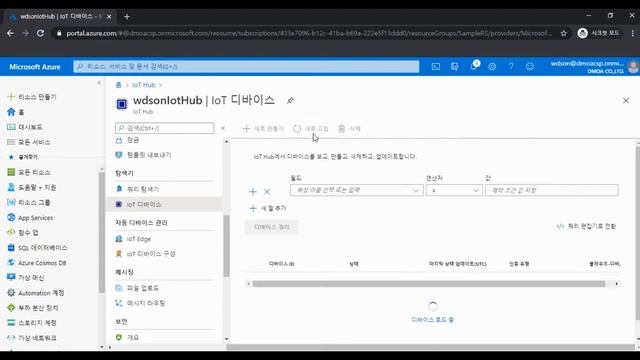Image resolution: width=640 pixels, height=360 pixels.
Task: Focus the Azure global search box
Action: (x=246, y=67)
